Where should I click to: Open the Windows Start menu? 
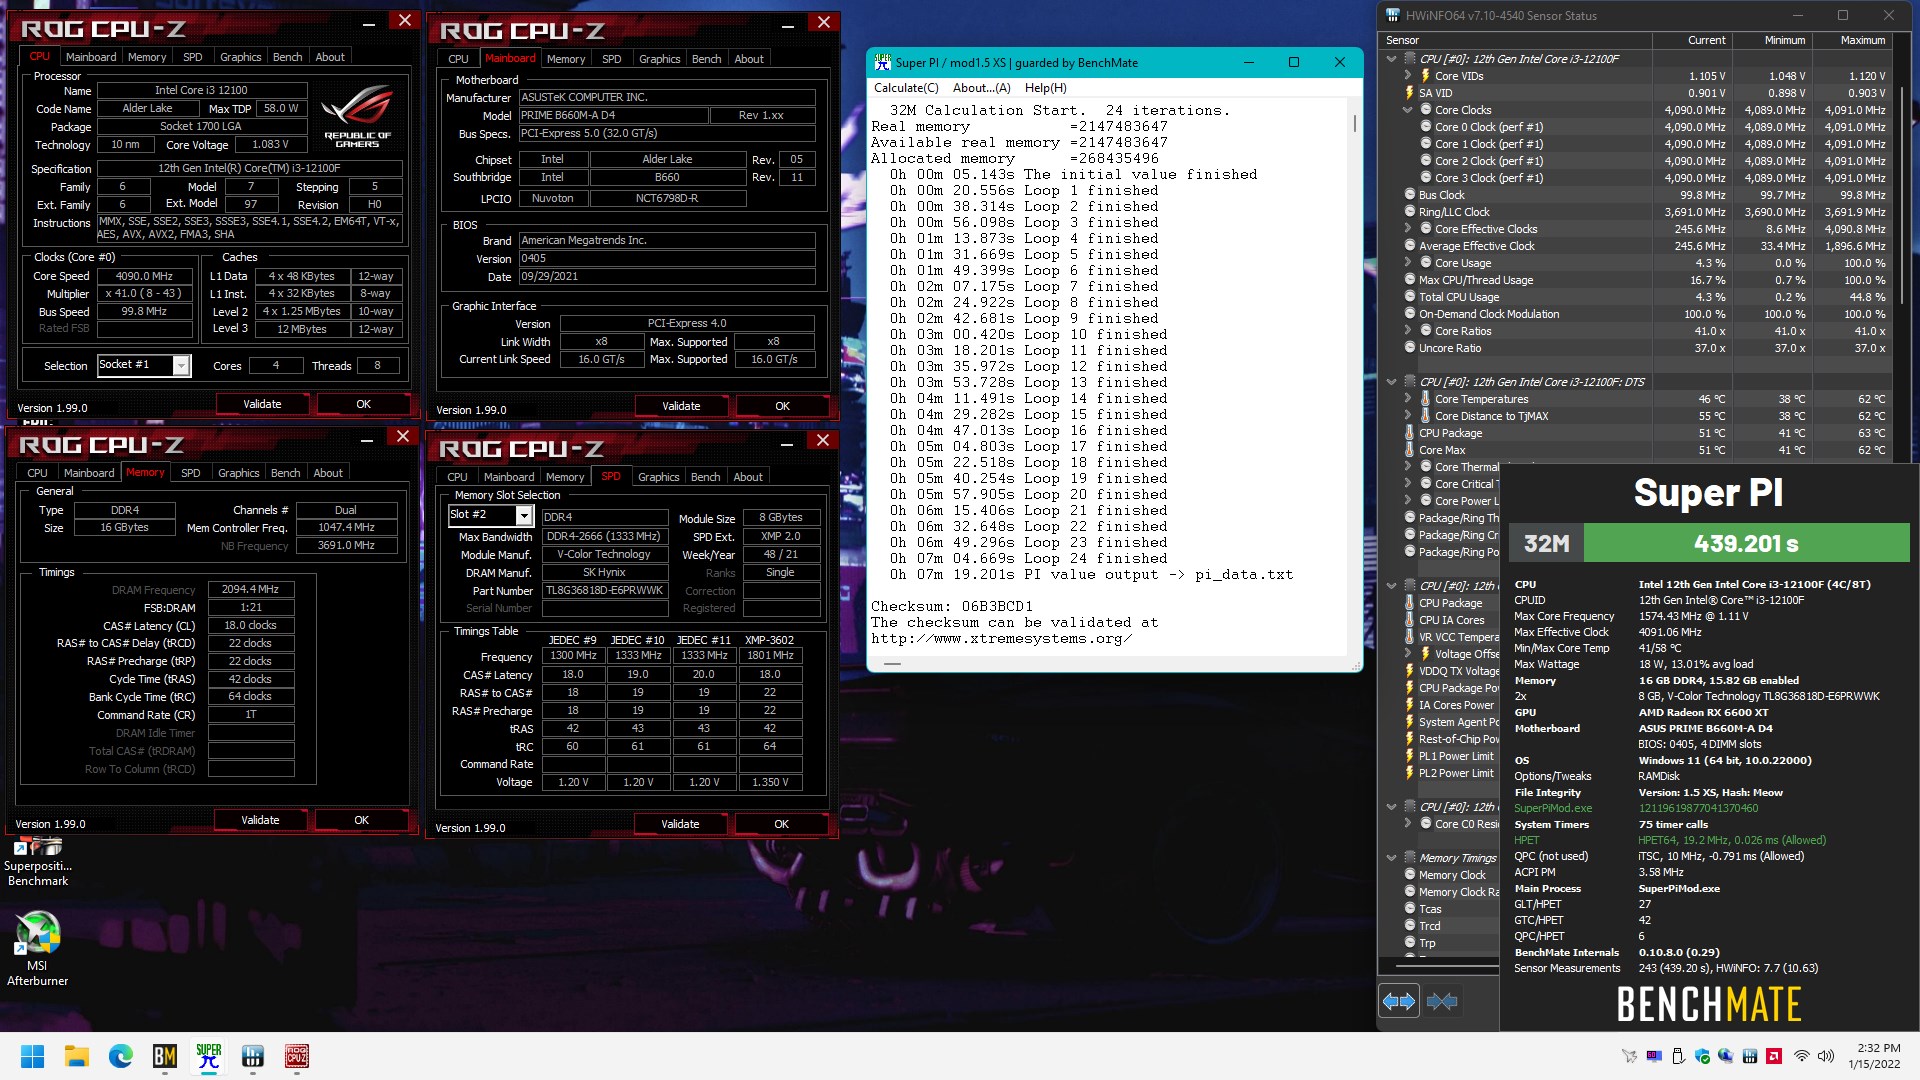coord(32,1056)
